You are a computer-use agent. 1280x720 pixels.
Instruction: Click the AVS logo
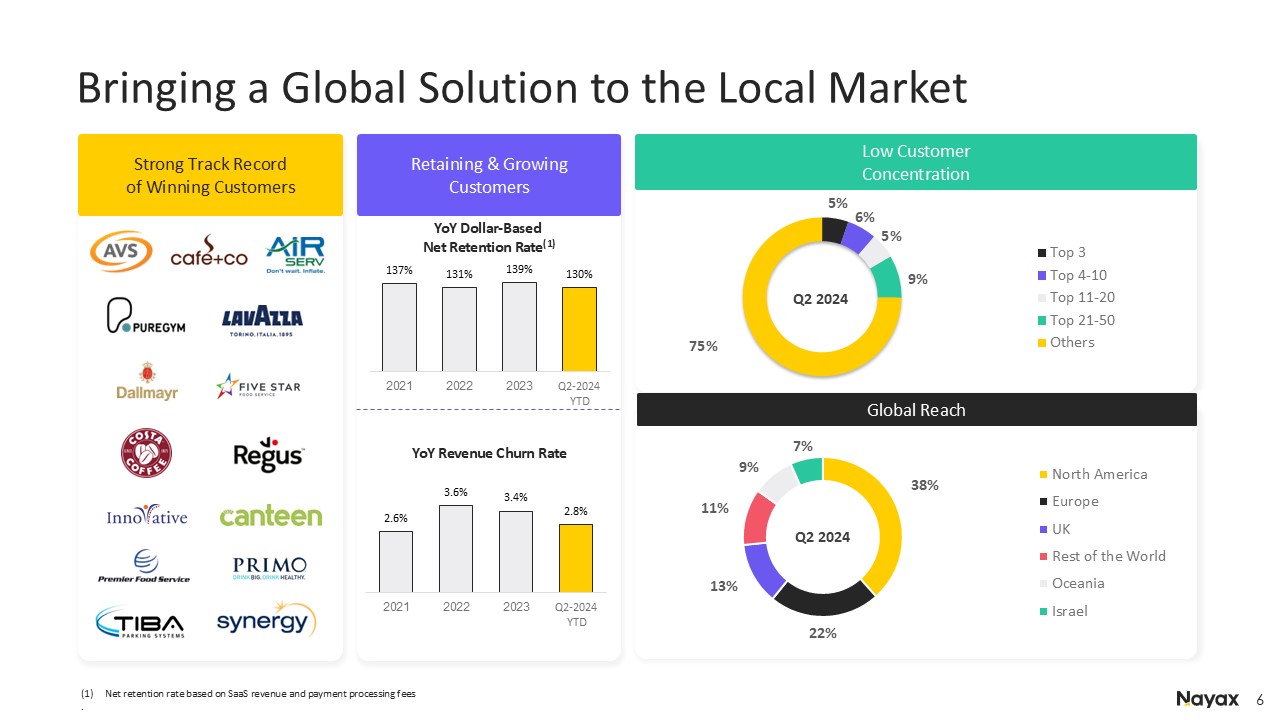point(121,253)
